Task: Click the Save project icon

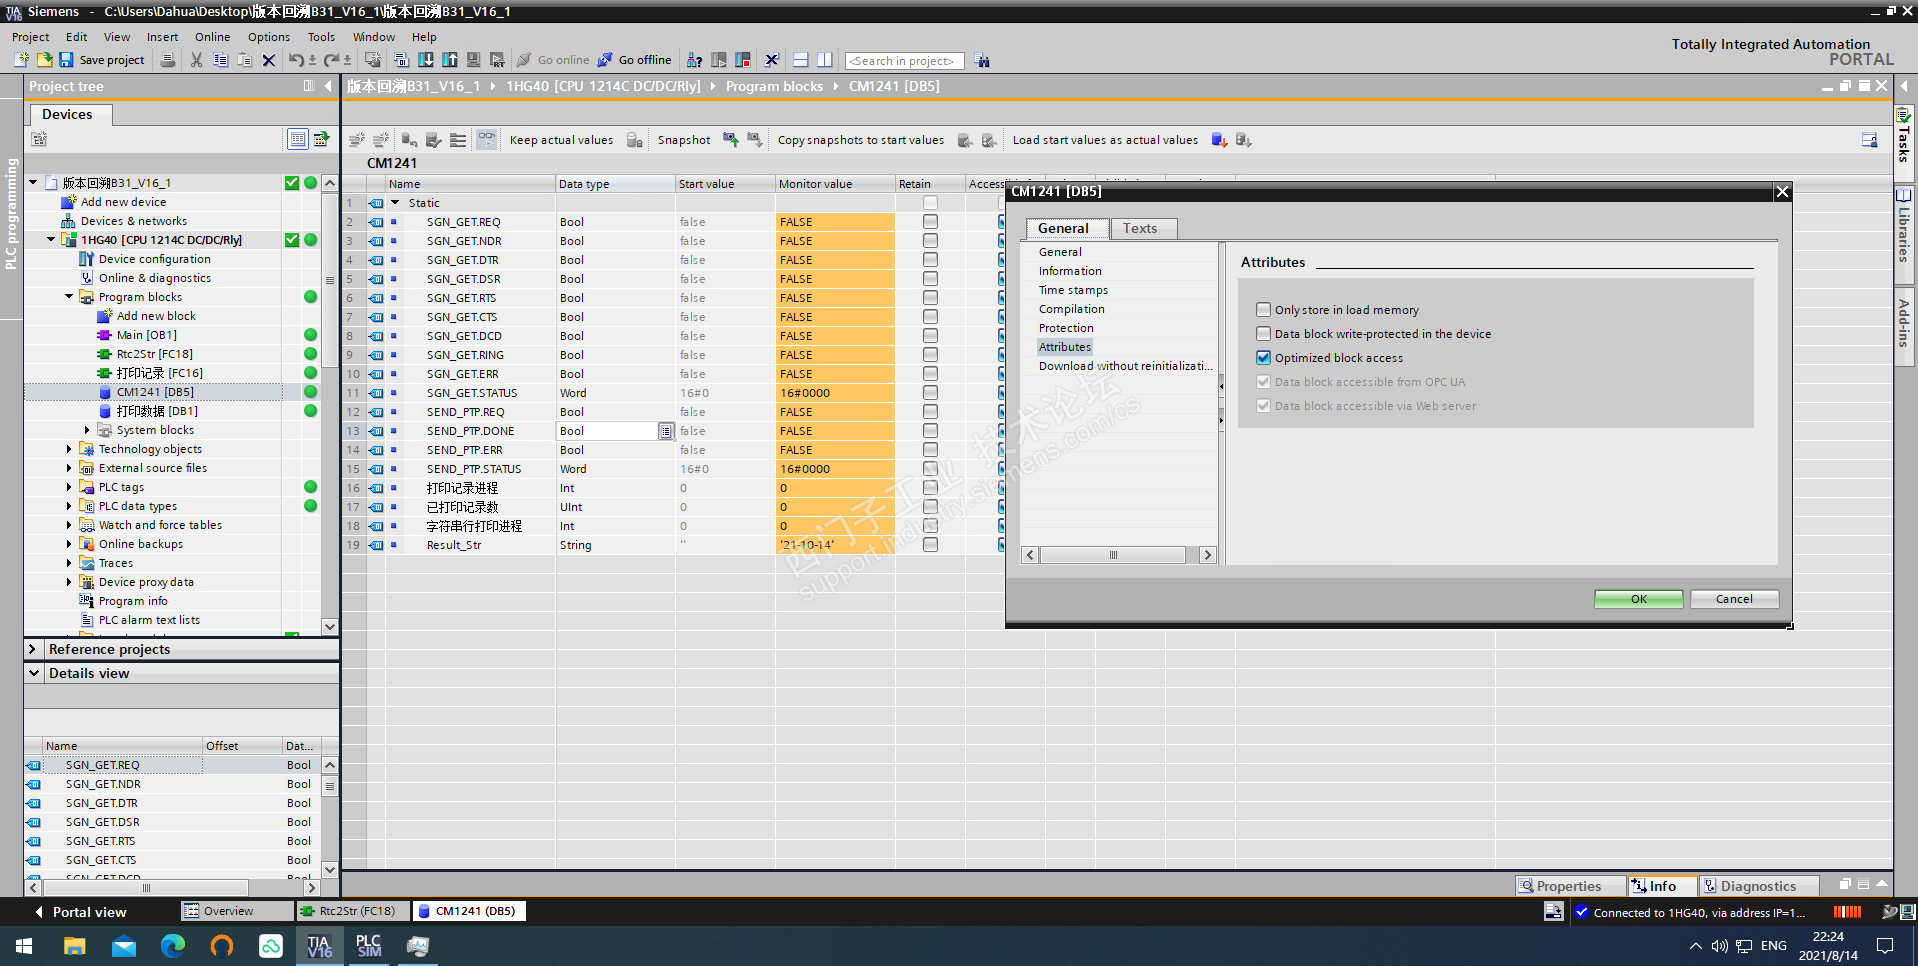Action: click(x=66, y=60)
